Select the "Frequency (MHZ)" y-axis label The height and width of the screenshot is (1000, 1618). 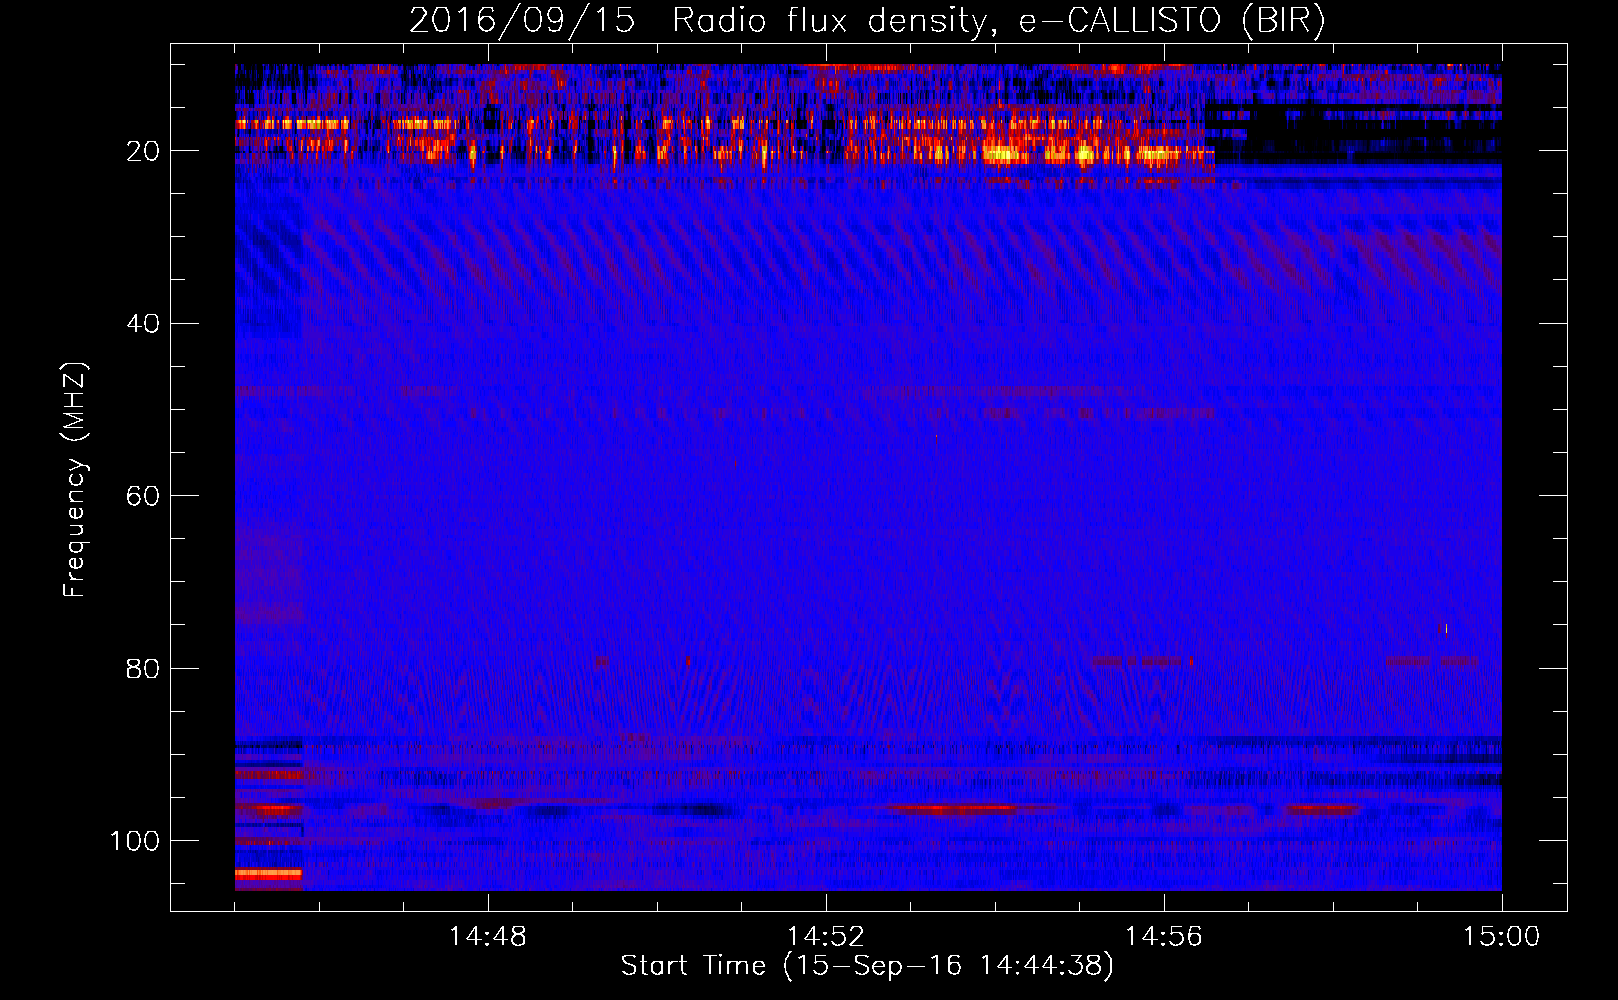75,480
